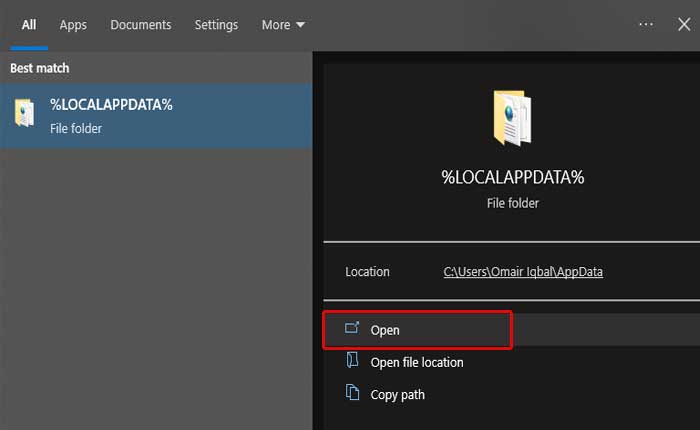Viewport: 700px width, 430px height.
Task: Close the search panel with X
Action: (683, 24)
